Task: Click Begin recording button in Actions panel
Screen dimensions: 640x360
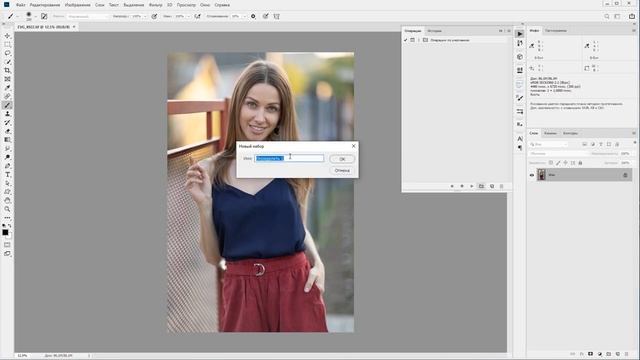Action: tap(462, 186)
